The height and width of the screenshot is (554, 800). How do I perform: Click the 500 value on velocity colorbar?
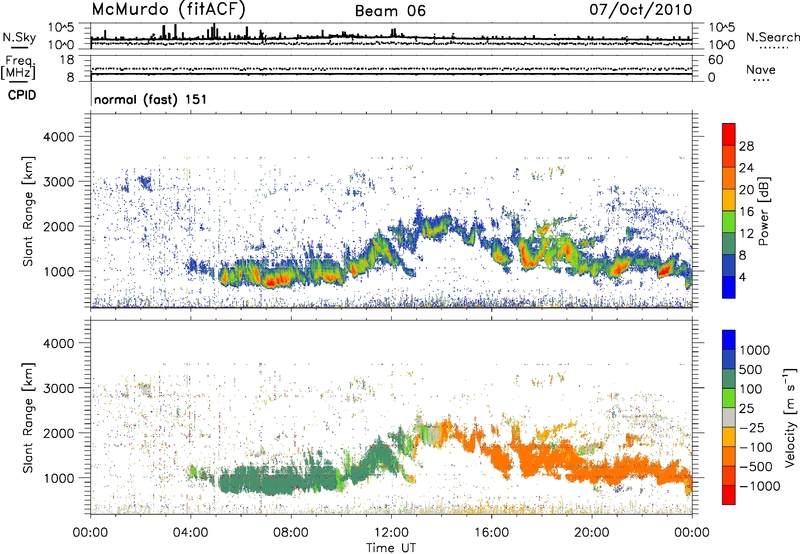750,369
